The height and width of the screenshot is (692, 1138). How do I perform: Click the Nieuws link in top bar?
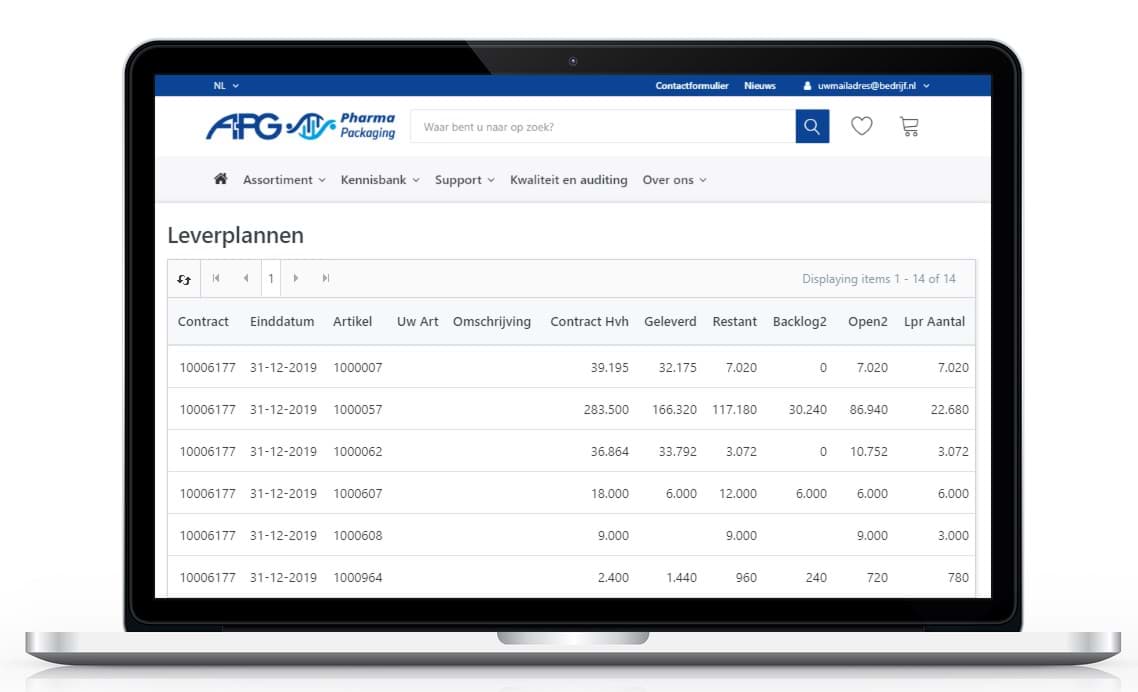click(760, 86)
